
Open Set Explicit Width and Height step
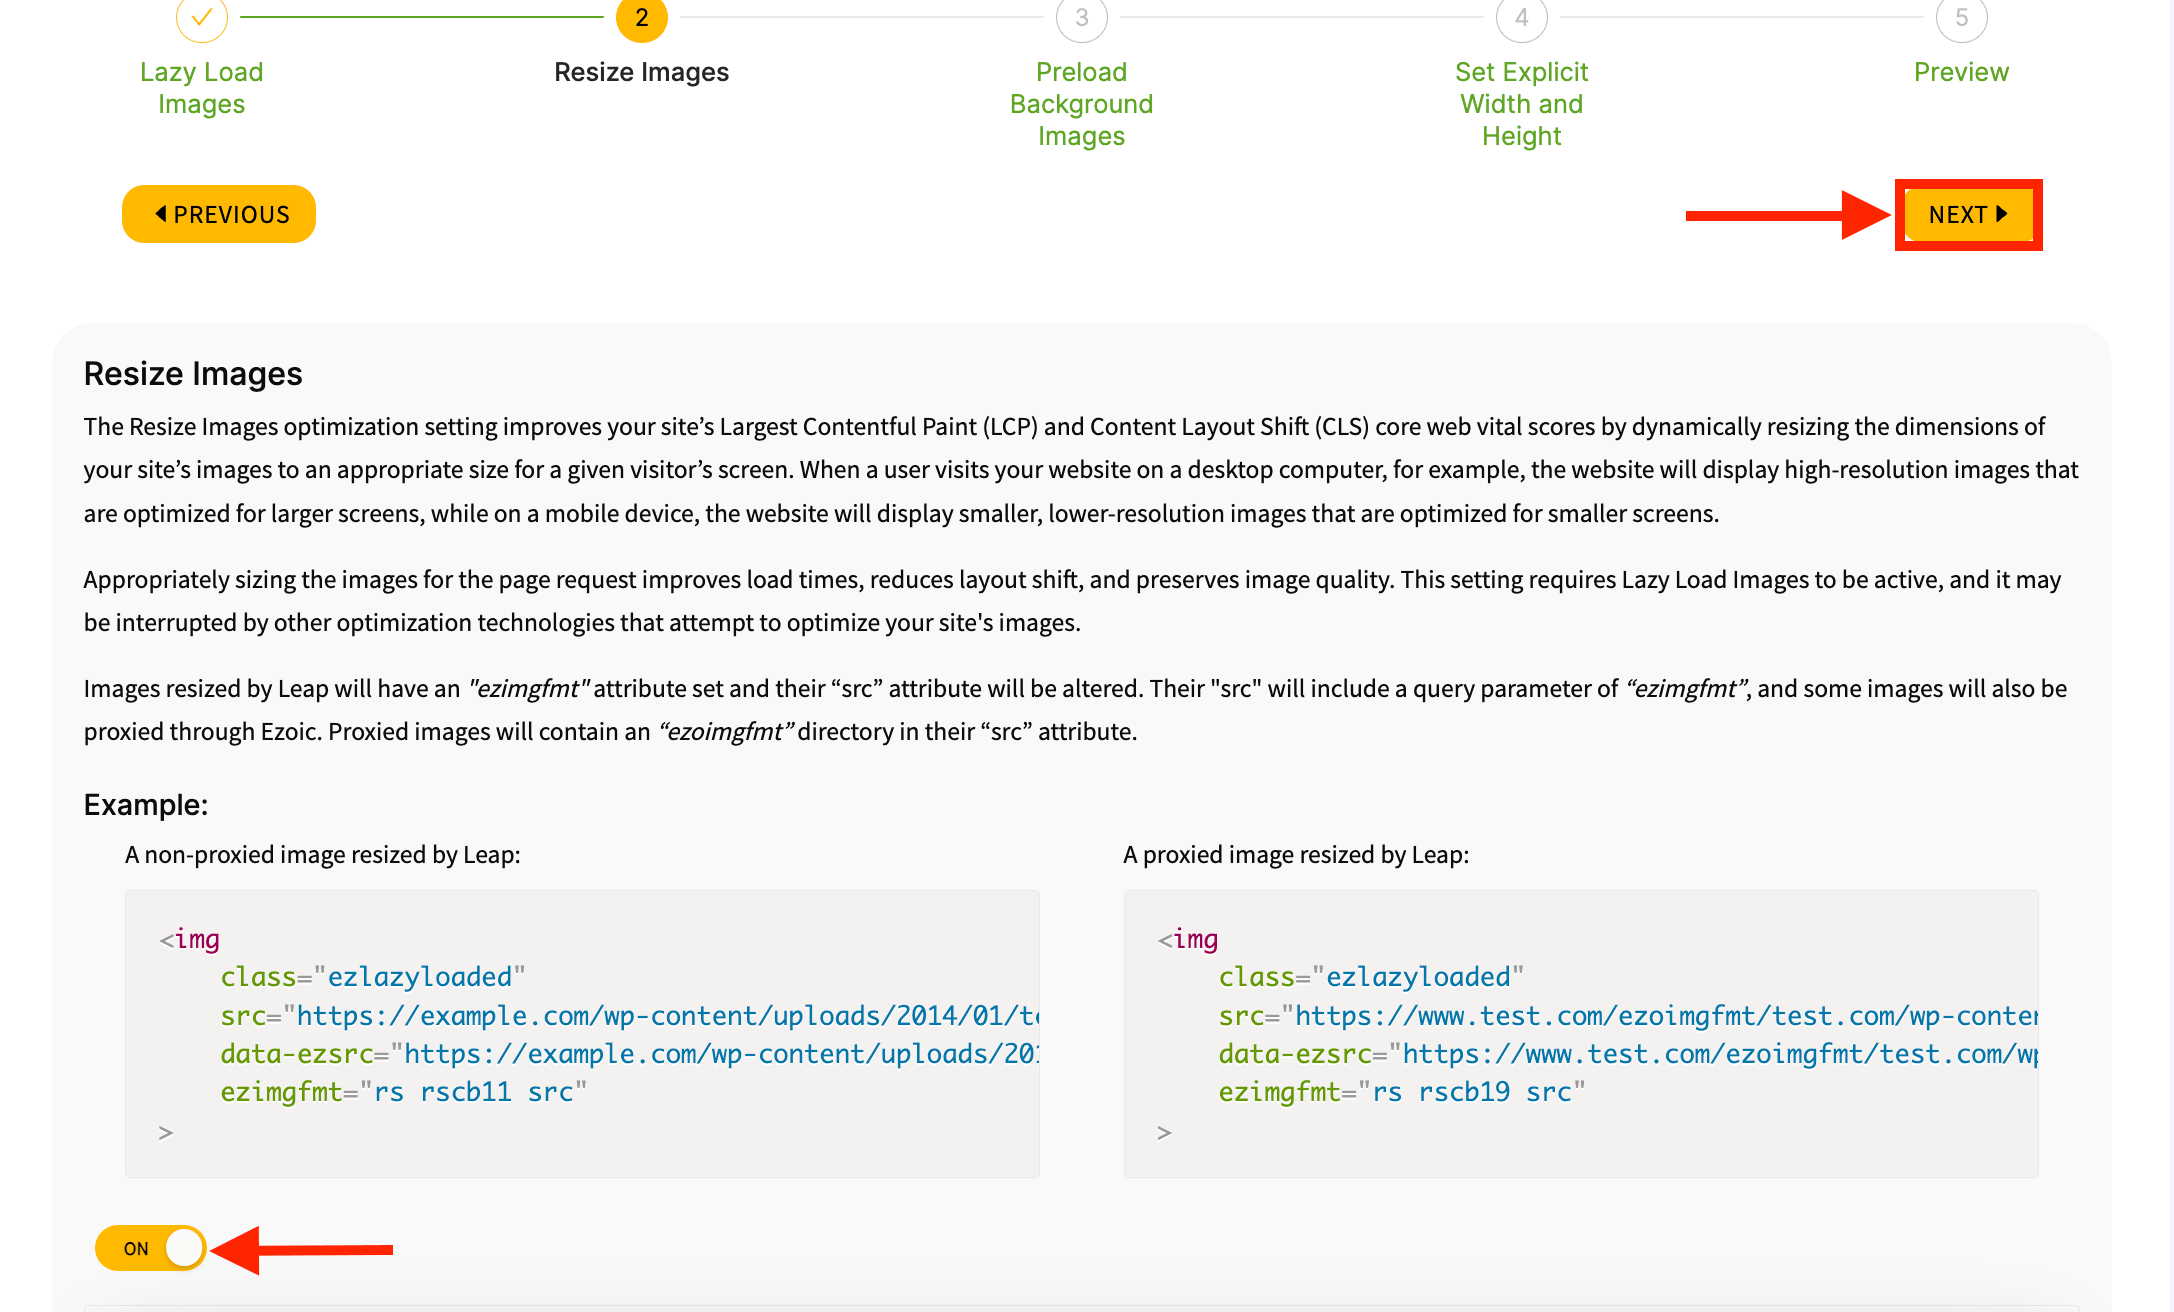pyautogui.click(x=1521, y=104)
